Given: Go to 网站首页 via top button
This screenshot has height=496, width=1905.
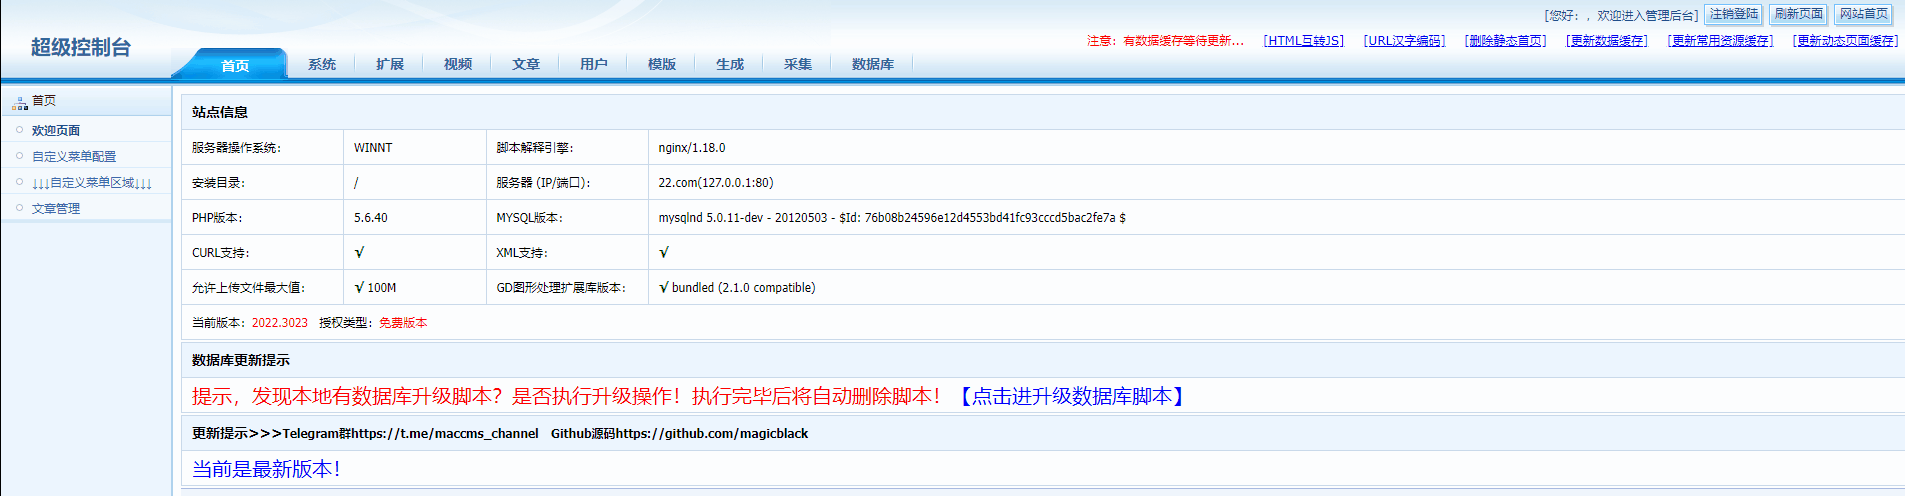Looking at the screenshot, I should [x=1864, y=14].
